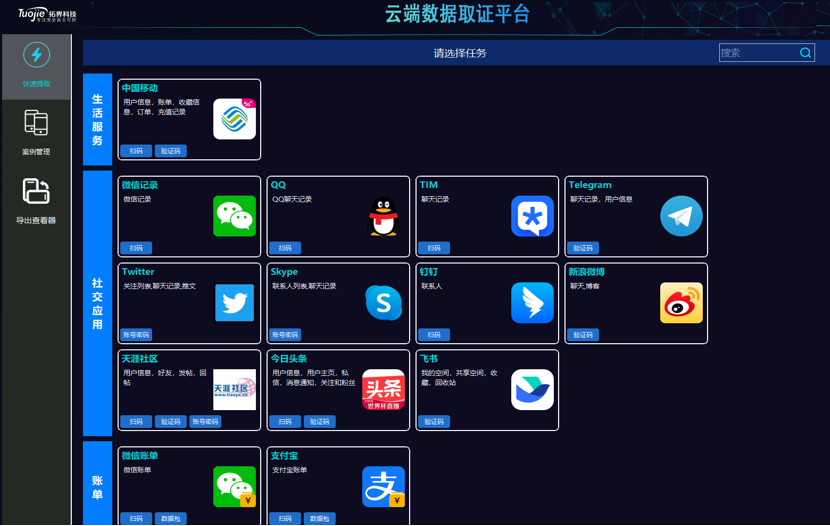Screen dimensions: 830x526
Task: Select the TIM asterisk icon
Action: tap(533, 216)
